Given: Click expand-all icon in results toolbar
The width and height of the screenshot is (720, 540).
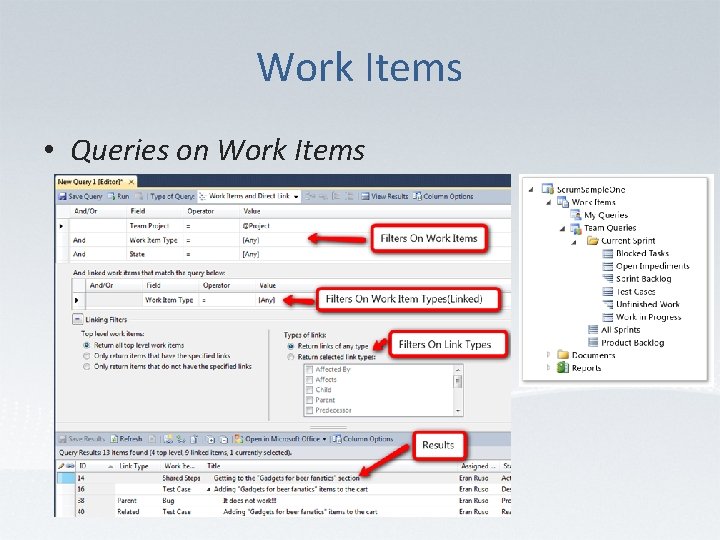Looking at the screenshot, I should click(x=210, y=439).
